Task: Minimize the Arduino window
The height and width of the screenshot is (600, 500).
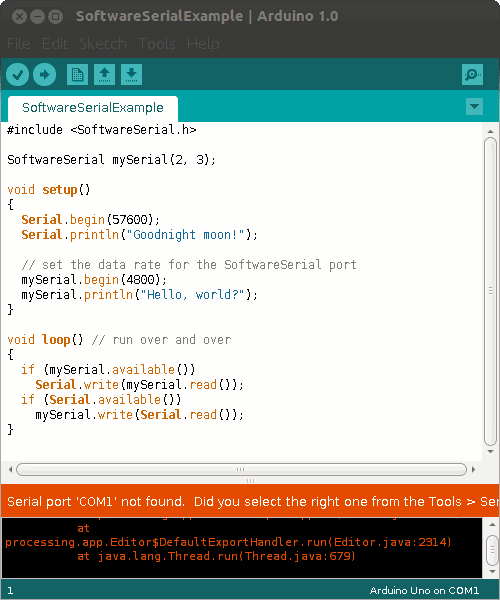Action: (37, 16)
